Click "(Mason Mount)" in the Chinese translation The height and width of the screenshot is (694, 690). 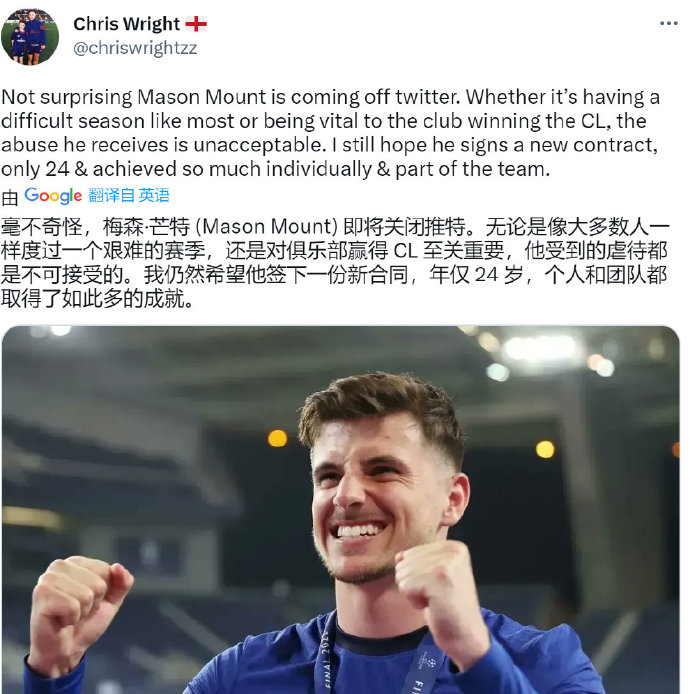coord(267,227)
